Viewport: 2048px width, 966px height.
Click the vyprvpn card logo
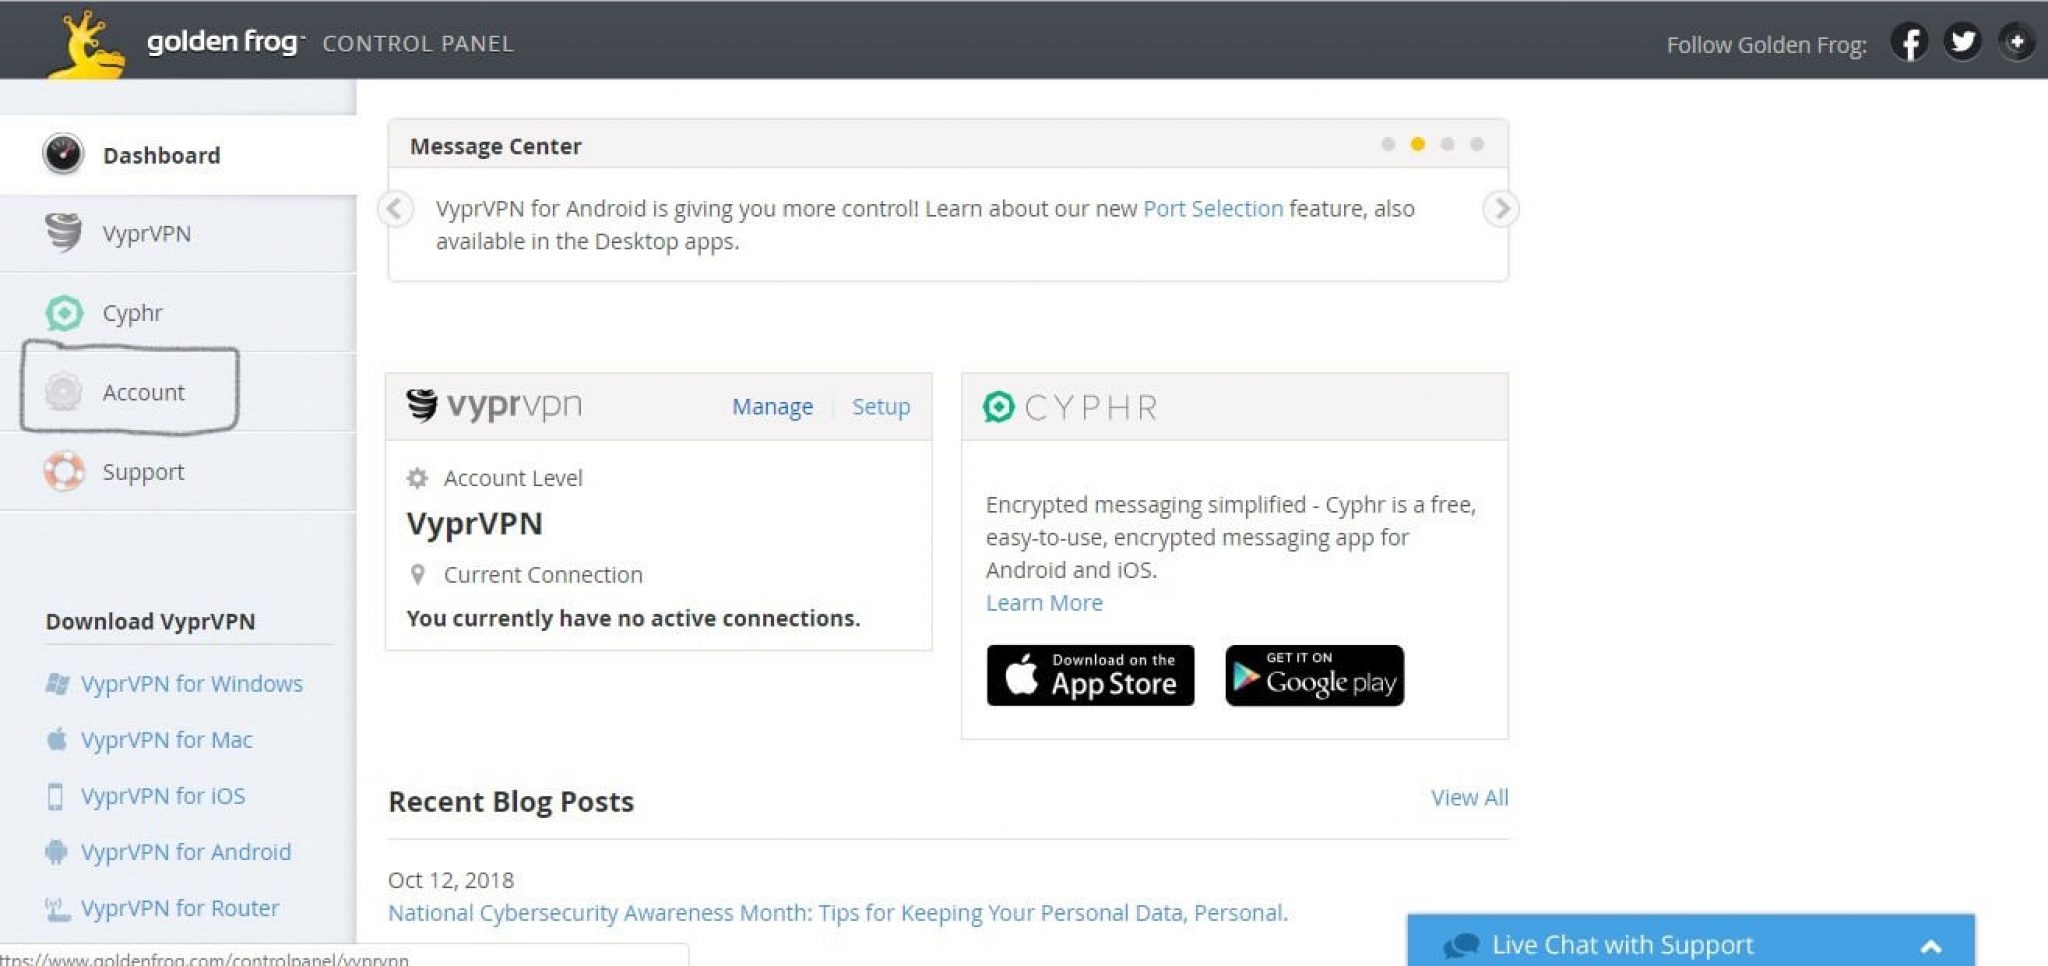point(494,405)
